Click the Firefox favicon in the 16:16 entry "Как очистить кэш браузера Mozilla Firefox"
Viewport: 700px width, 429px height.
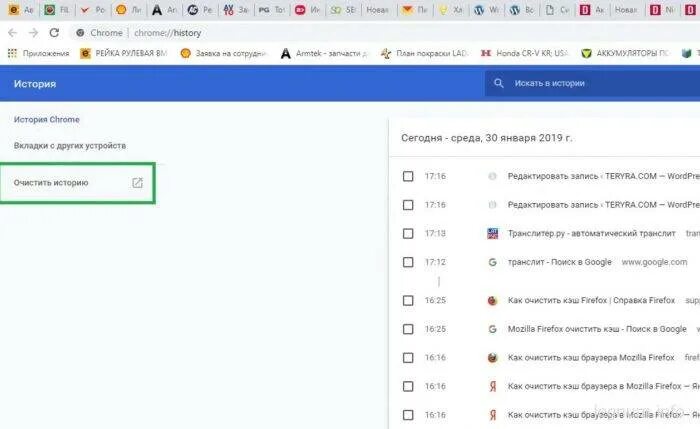coord(492,358)
